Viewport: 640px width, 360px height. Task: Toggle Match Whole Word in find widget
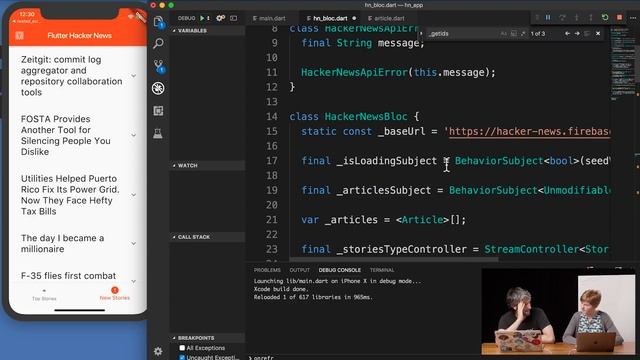coord(513,33)
